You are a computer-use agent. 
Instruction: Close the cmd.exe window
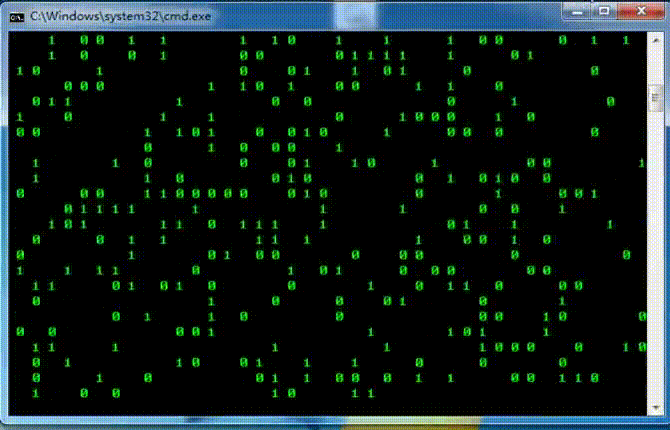click(x=641, y=11)
